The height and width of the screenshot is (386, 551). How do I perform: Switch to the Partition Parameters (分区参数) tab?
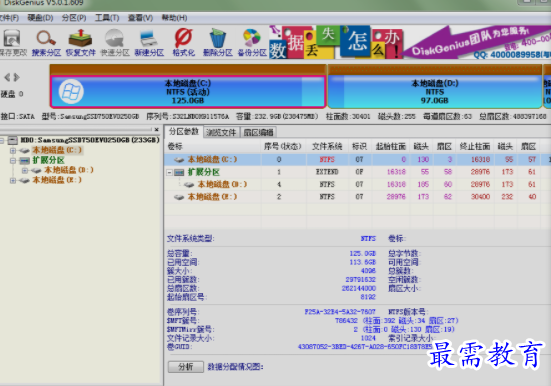pyautogui.click(x=184, y=132)
